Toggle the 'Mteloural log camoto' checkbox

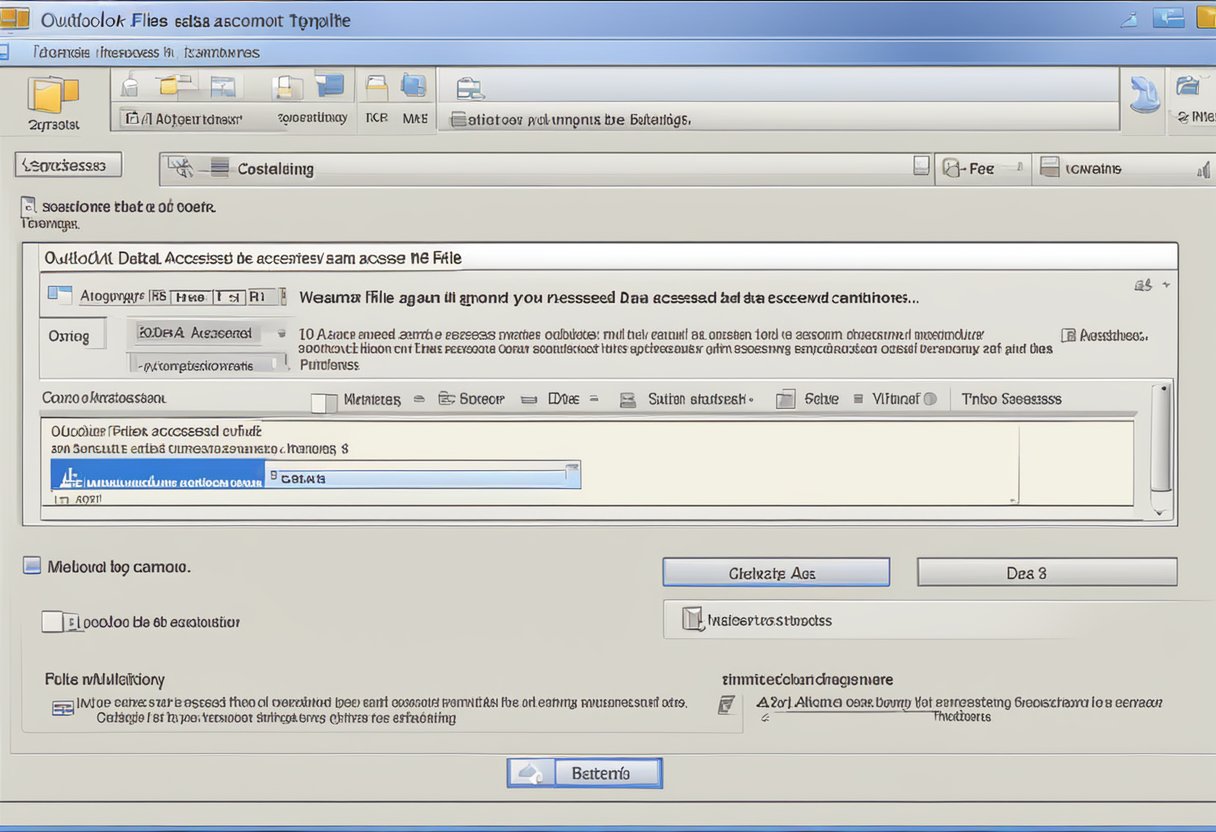coord(32,566)
